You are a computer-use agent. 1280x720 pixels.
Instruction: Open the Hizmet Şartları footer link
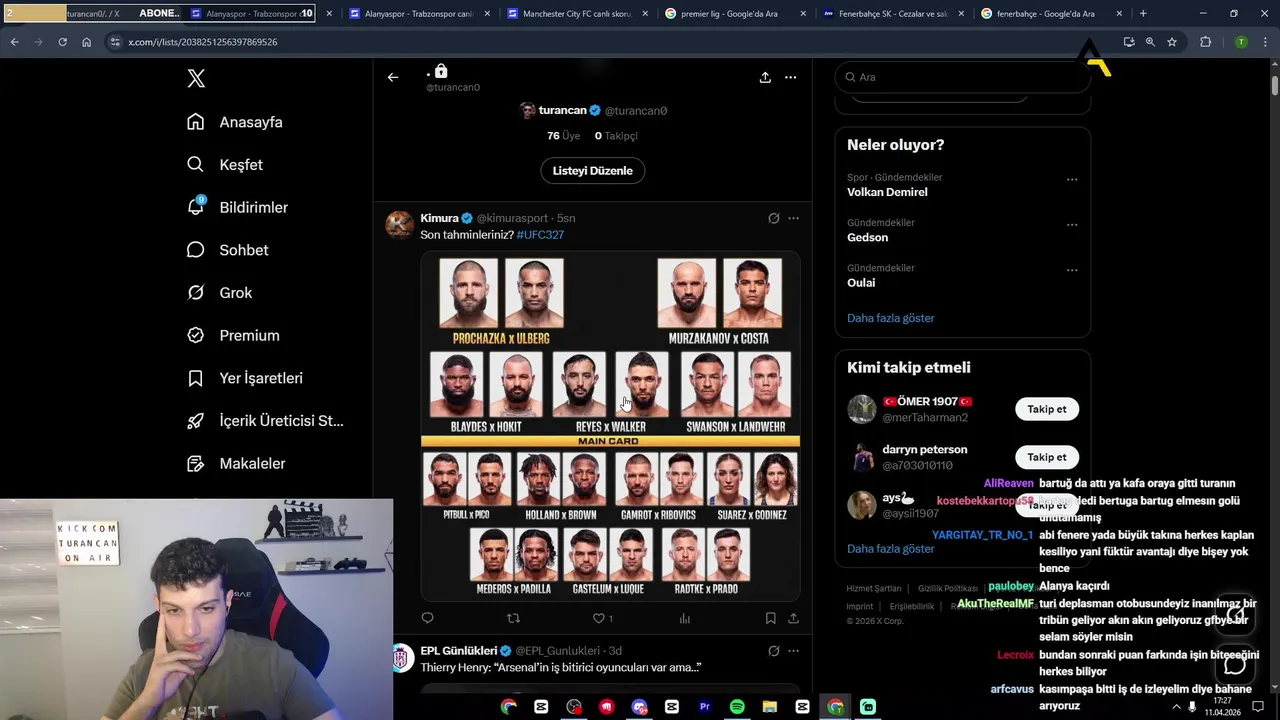pyautogui.click(x=874, y=589)
